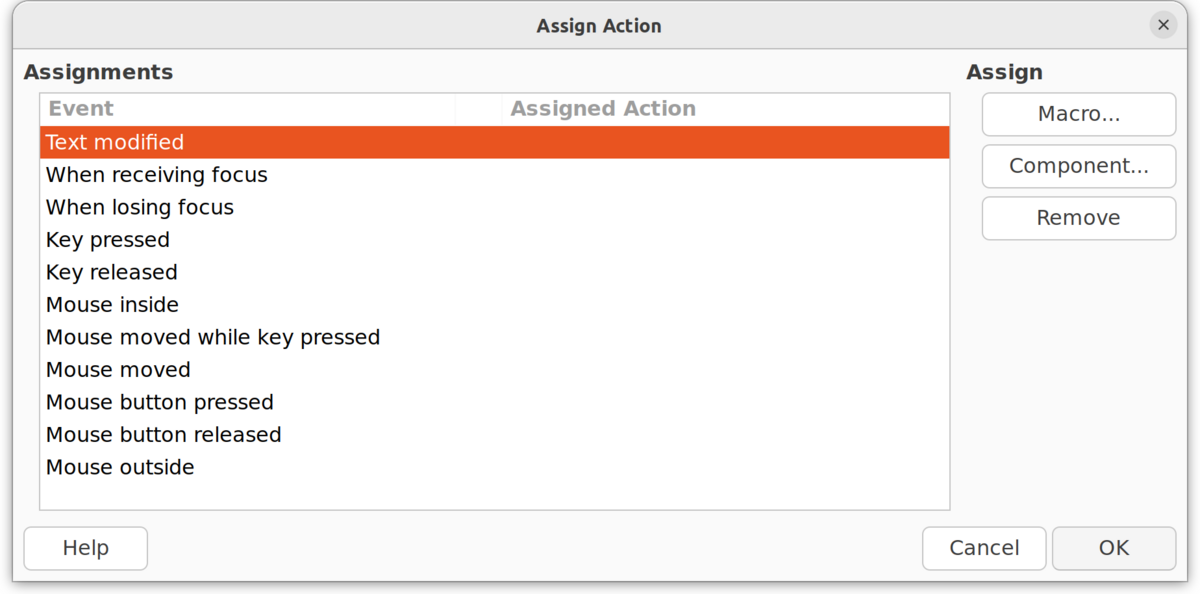The width and height of the screenshot is (1200, 594).
Task: Open the Component... assignment dialog
Action: click(1078, 166)
